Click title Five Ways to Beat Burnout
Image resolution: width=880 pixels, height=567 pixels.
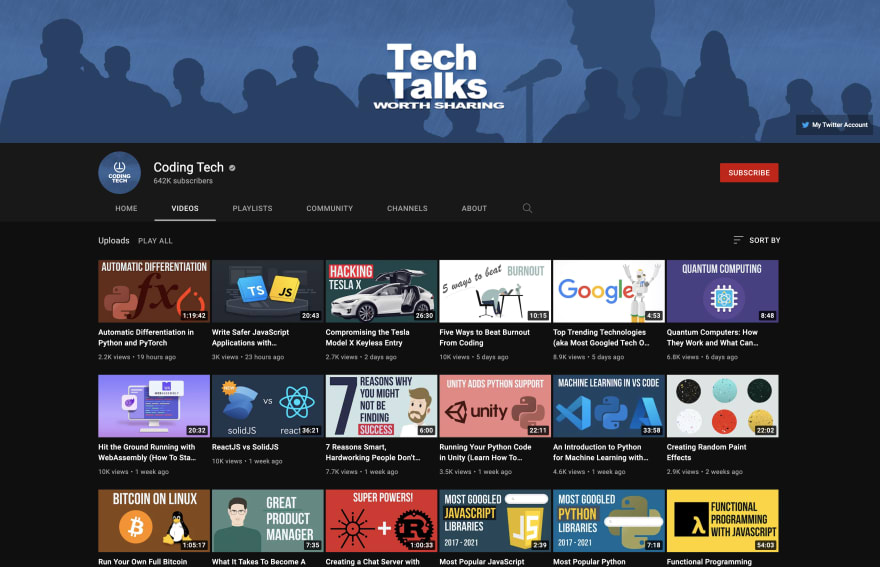pos(484,337)
